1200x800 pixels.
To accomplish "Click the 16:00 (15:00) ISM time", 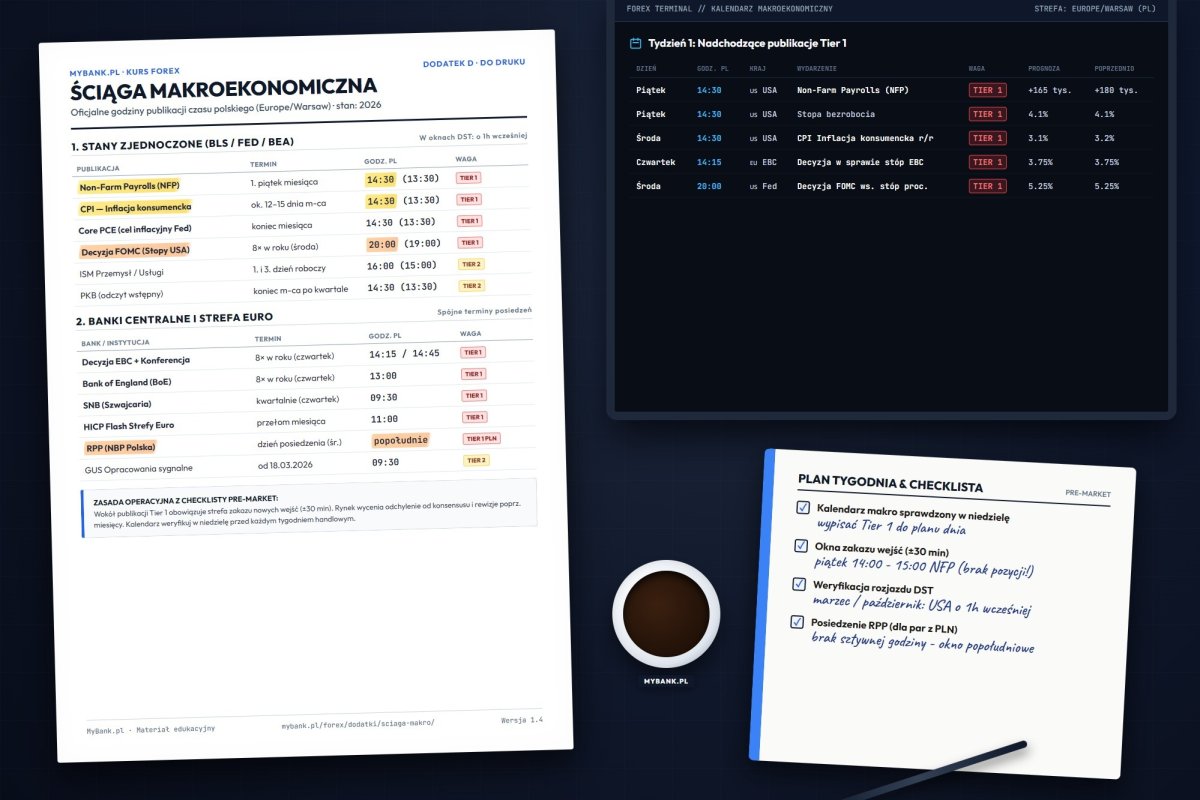I will (x=401, y=265).
